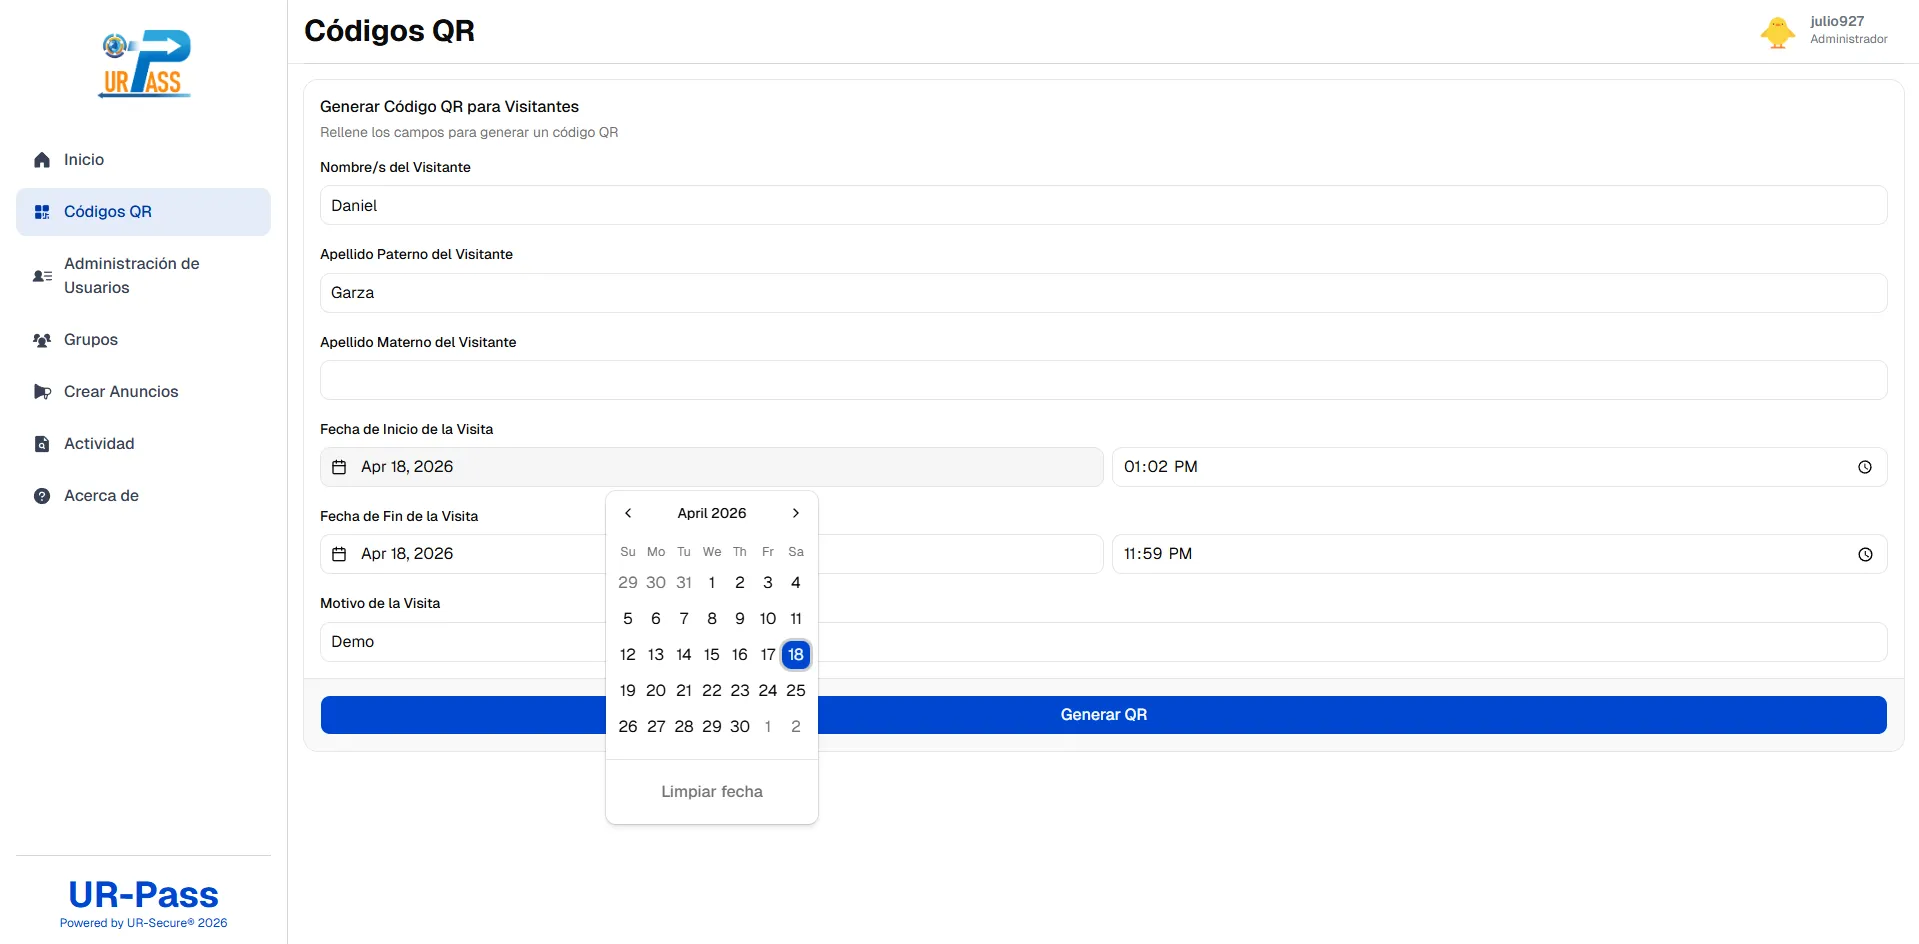Choose April 9 in the calendar

point(740,619)
